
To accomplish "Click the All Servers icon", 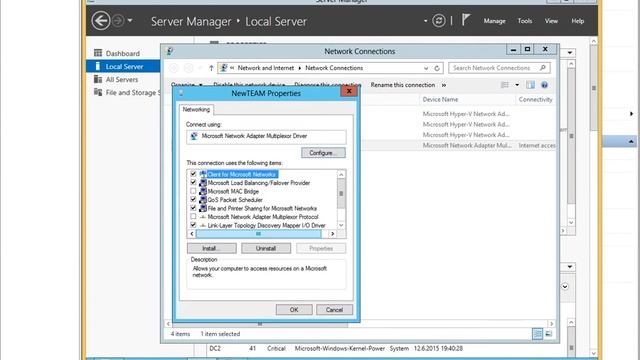I will pyautogui.click(x=98, y=79).
